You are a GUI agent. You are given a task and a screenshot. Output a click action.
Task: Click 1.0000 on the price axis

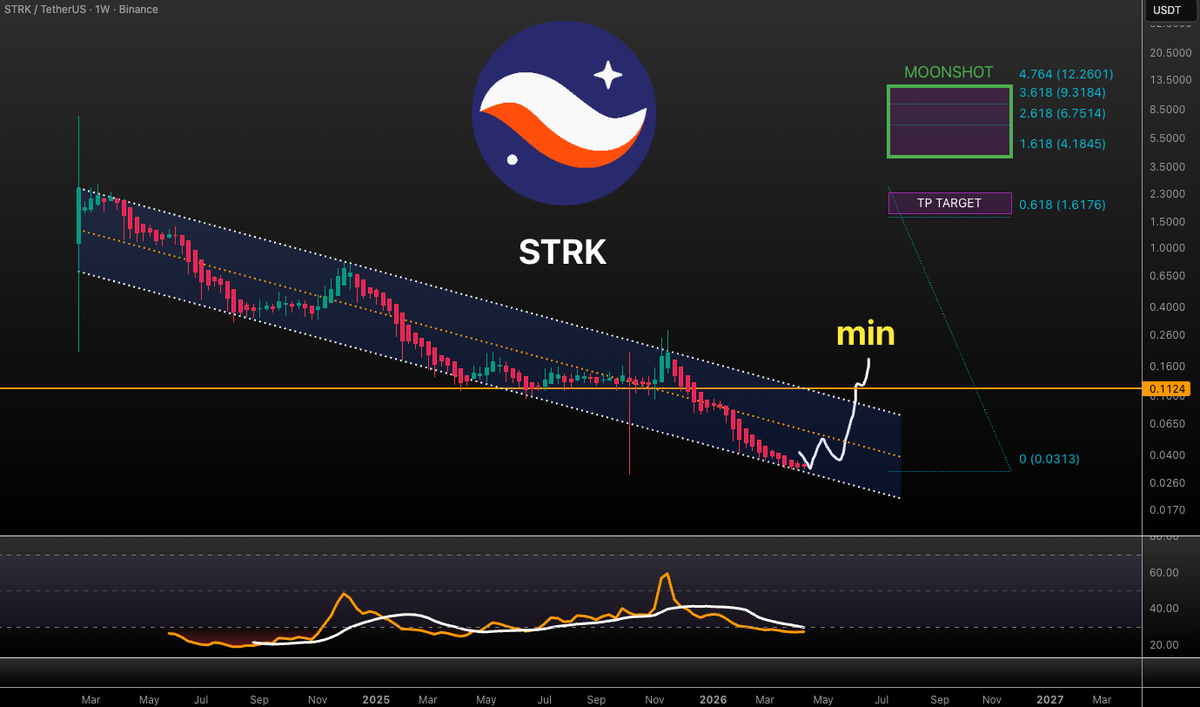[1167, 248]
